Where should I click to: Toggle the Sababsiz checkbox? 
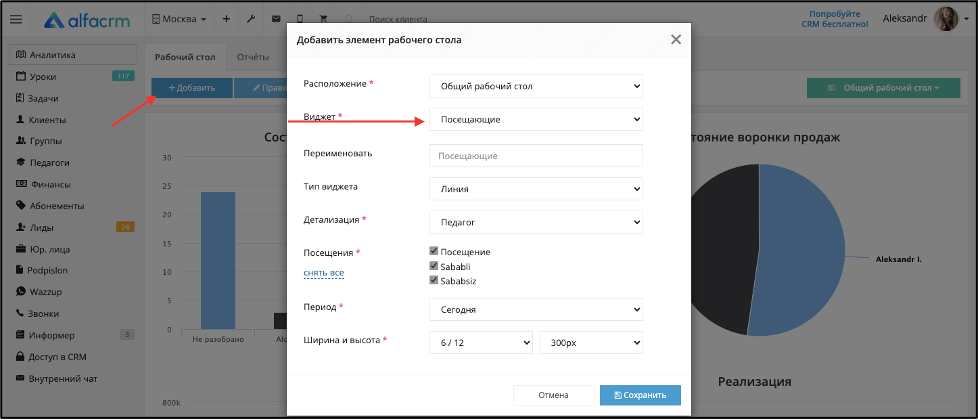point(434,281)
